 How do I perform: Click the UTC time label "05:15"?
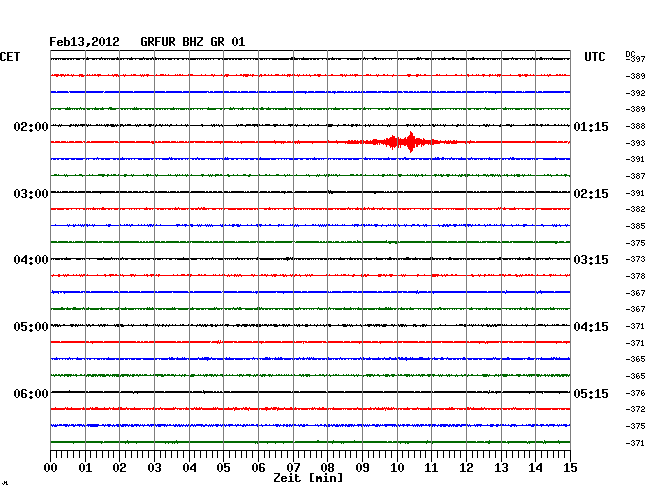click(591, 393)
